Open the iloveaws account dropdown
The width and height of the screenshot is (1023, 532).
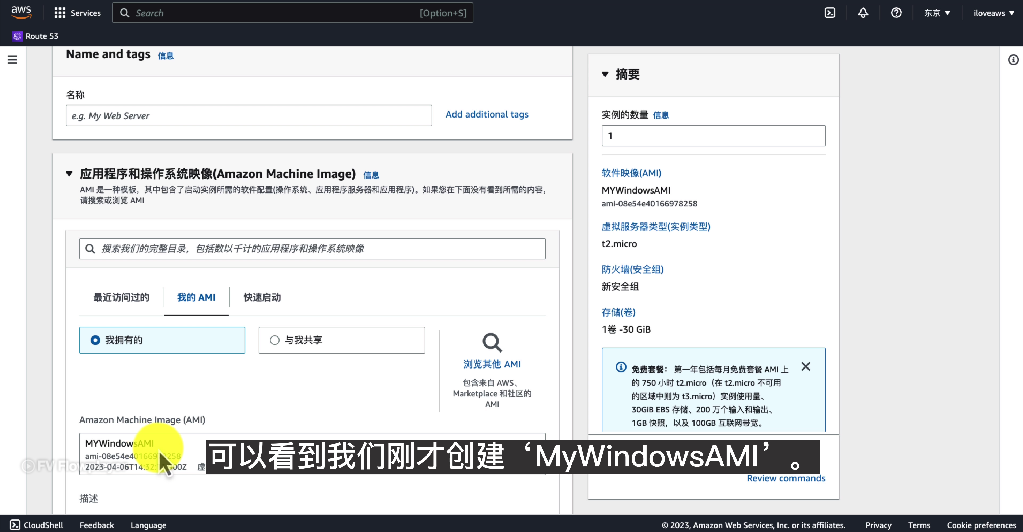pyautogui.click(x=994, y=13)
